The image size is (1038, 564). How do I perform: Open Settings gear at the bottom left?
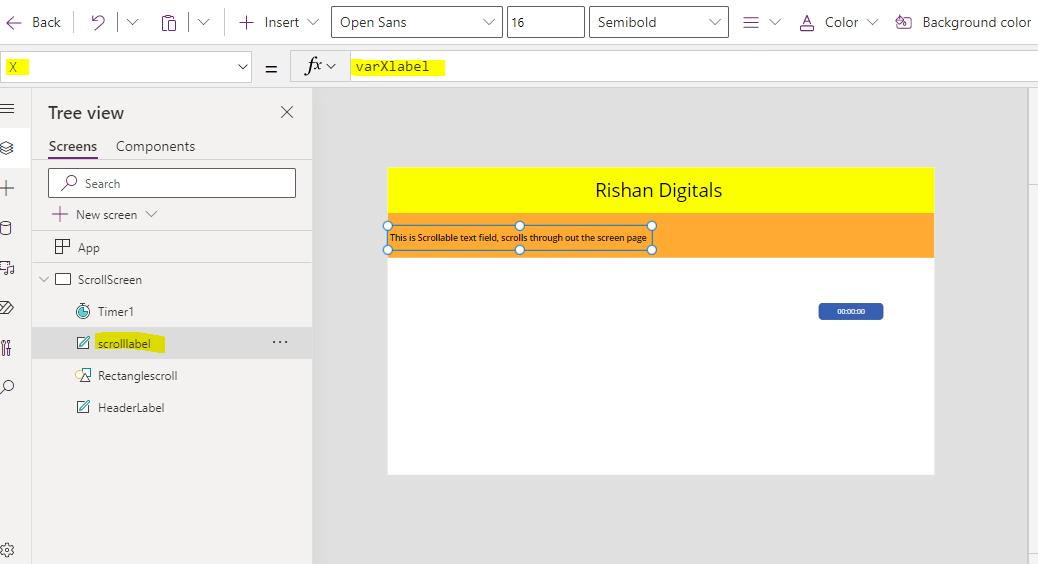(7, 549)
